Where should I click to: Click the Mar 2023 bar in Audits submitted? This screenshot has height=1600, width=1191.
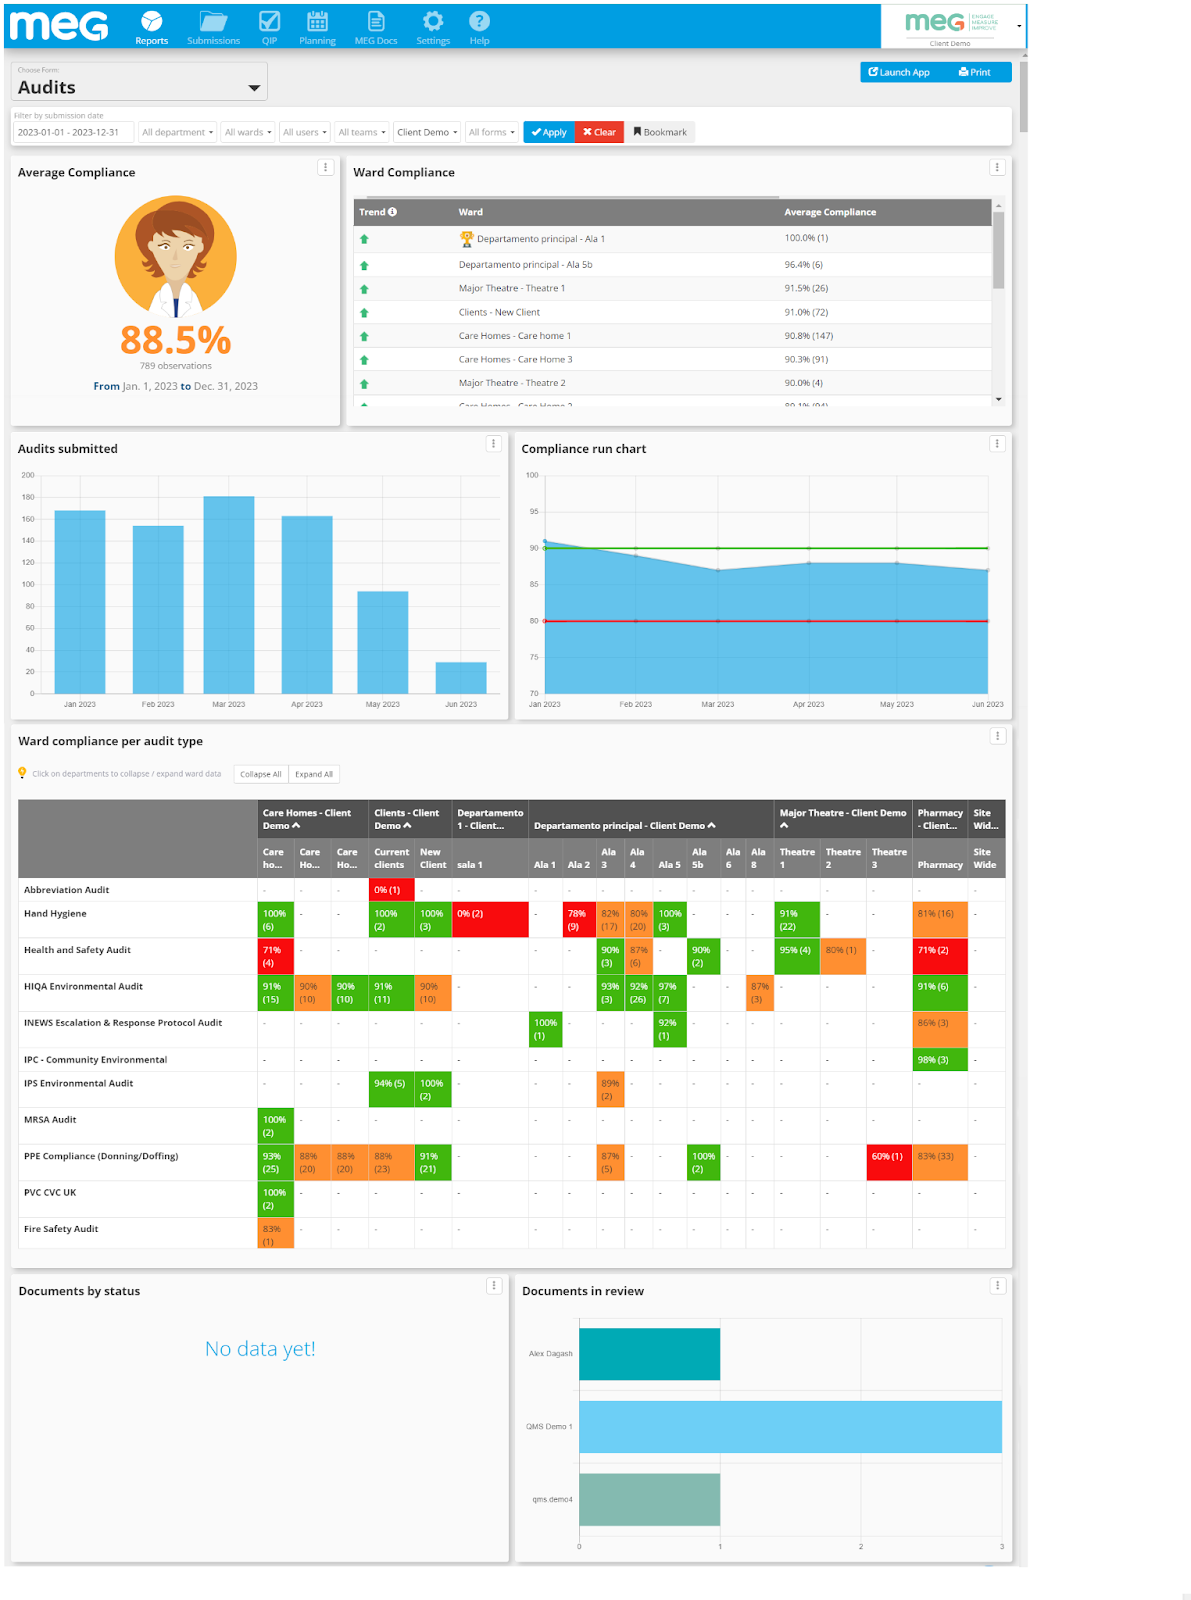coord(229,595)
